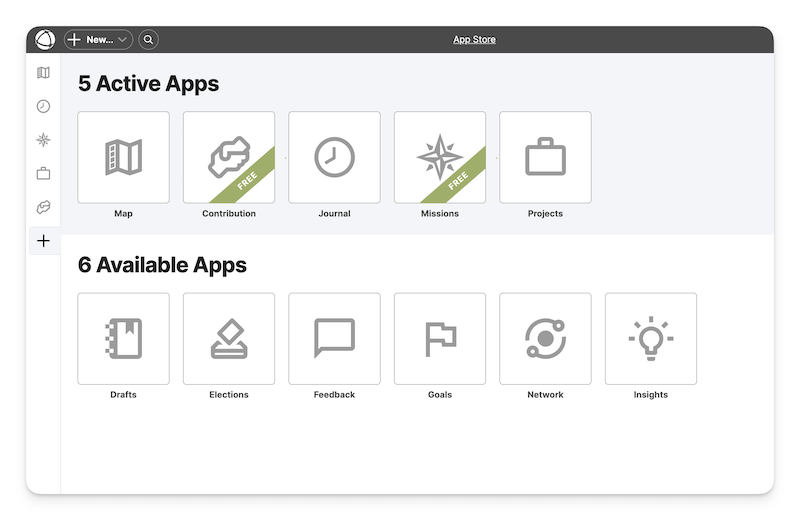This screenshot has height=520, width=800.
Task: Open the Projects app tile
Action: (x=545, y=157)
